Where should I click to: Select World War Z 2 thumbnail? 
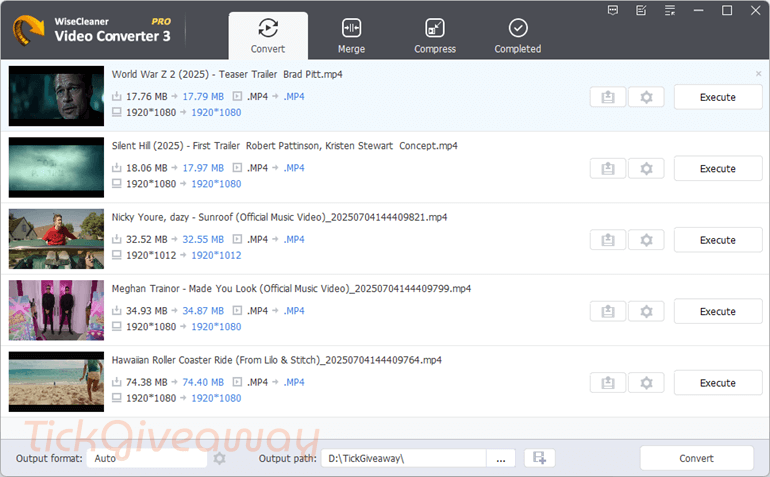click(56, 96)
